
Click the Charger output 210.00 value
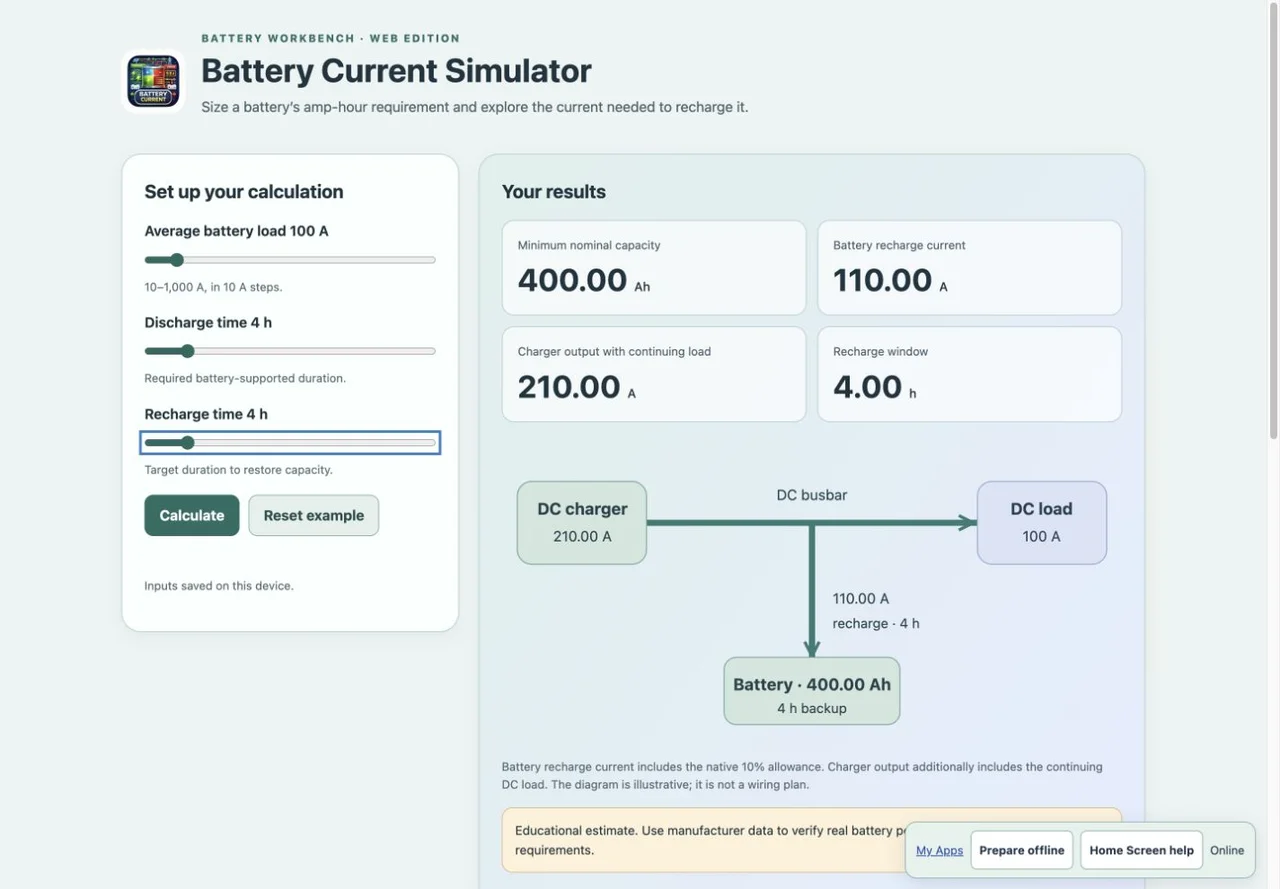pos(569,386)
